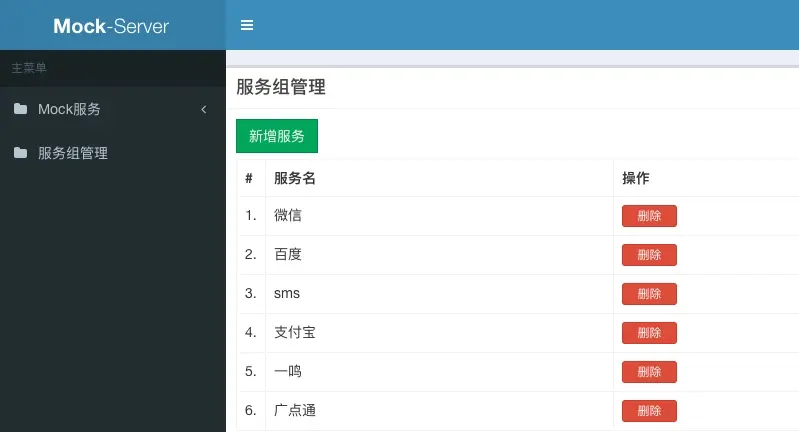Click row number 6. cell
Image resolution: width=799 pixels, height=432 pixels.
coord(251,411)
